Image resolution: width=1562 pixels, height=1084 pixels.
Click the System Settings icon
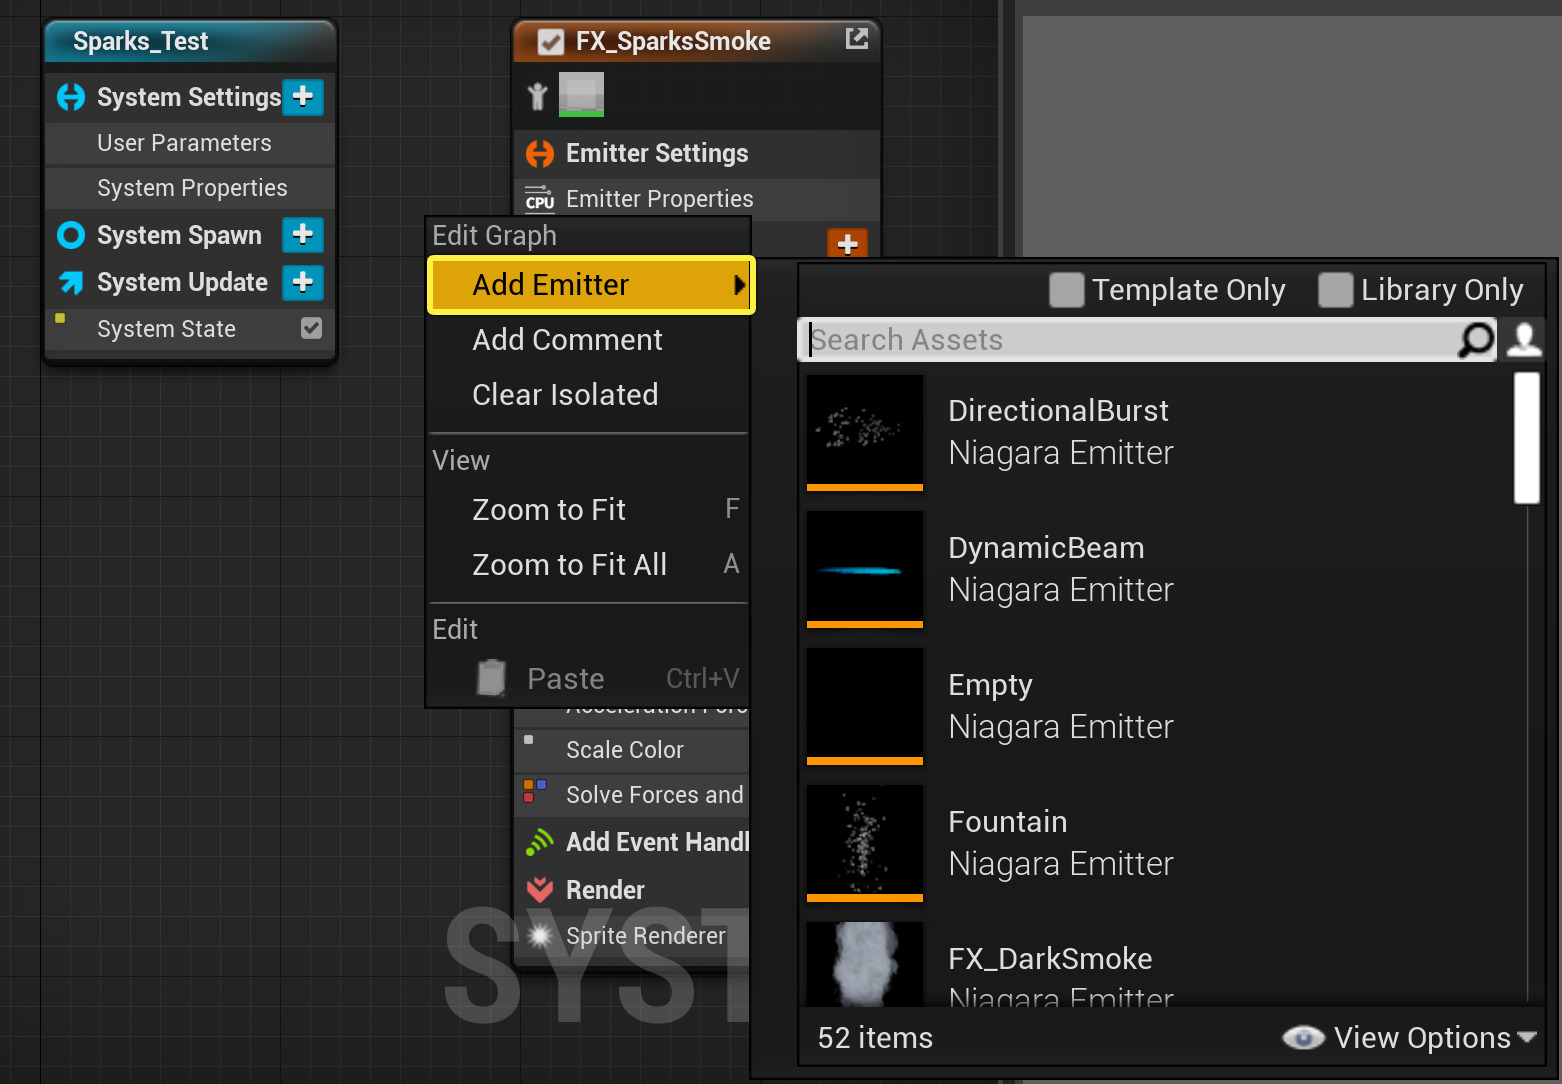71,97
